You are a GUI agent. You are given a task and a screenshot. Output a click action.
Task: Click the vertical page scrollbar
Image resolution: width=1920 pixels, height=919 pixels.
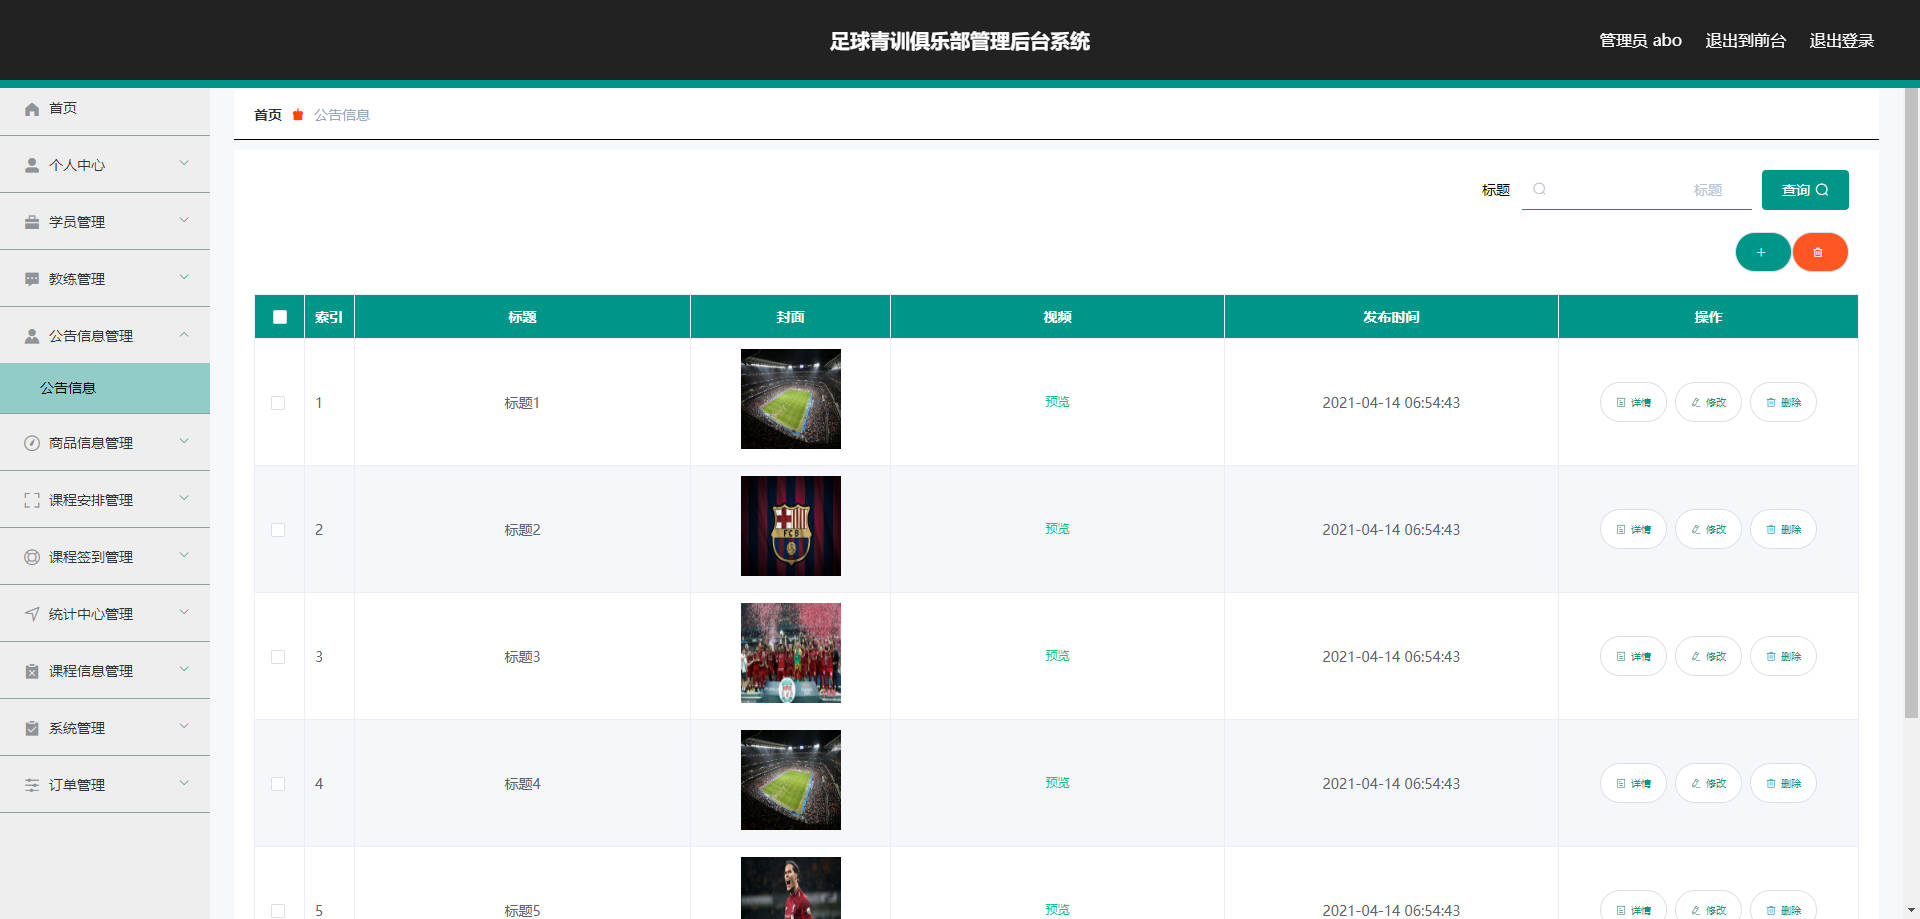pos(1911,403)
